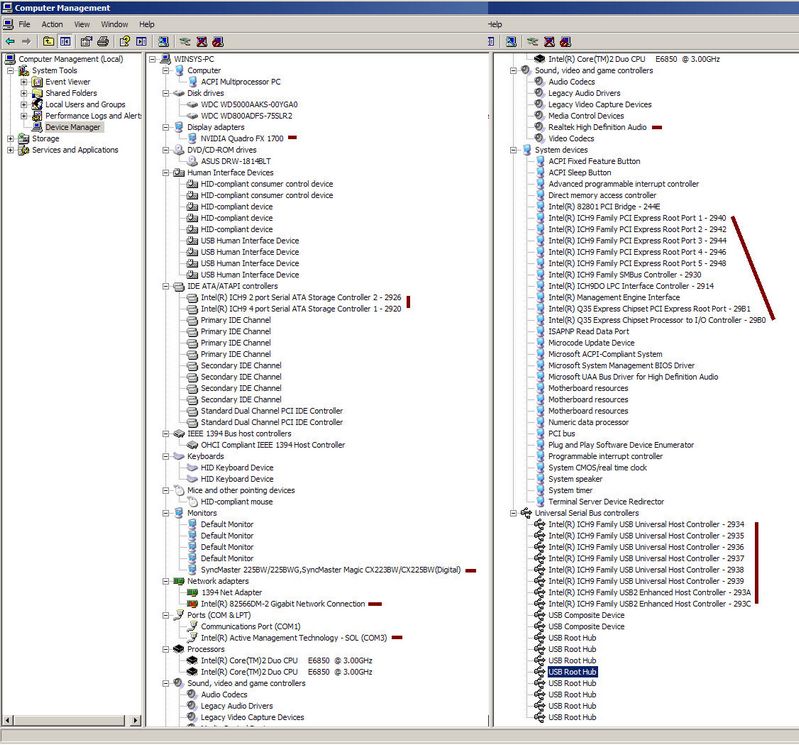
Task: Click the Help question mark toolbar icon
Action: (124, 41)
